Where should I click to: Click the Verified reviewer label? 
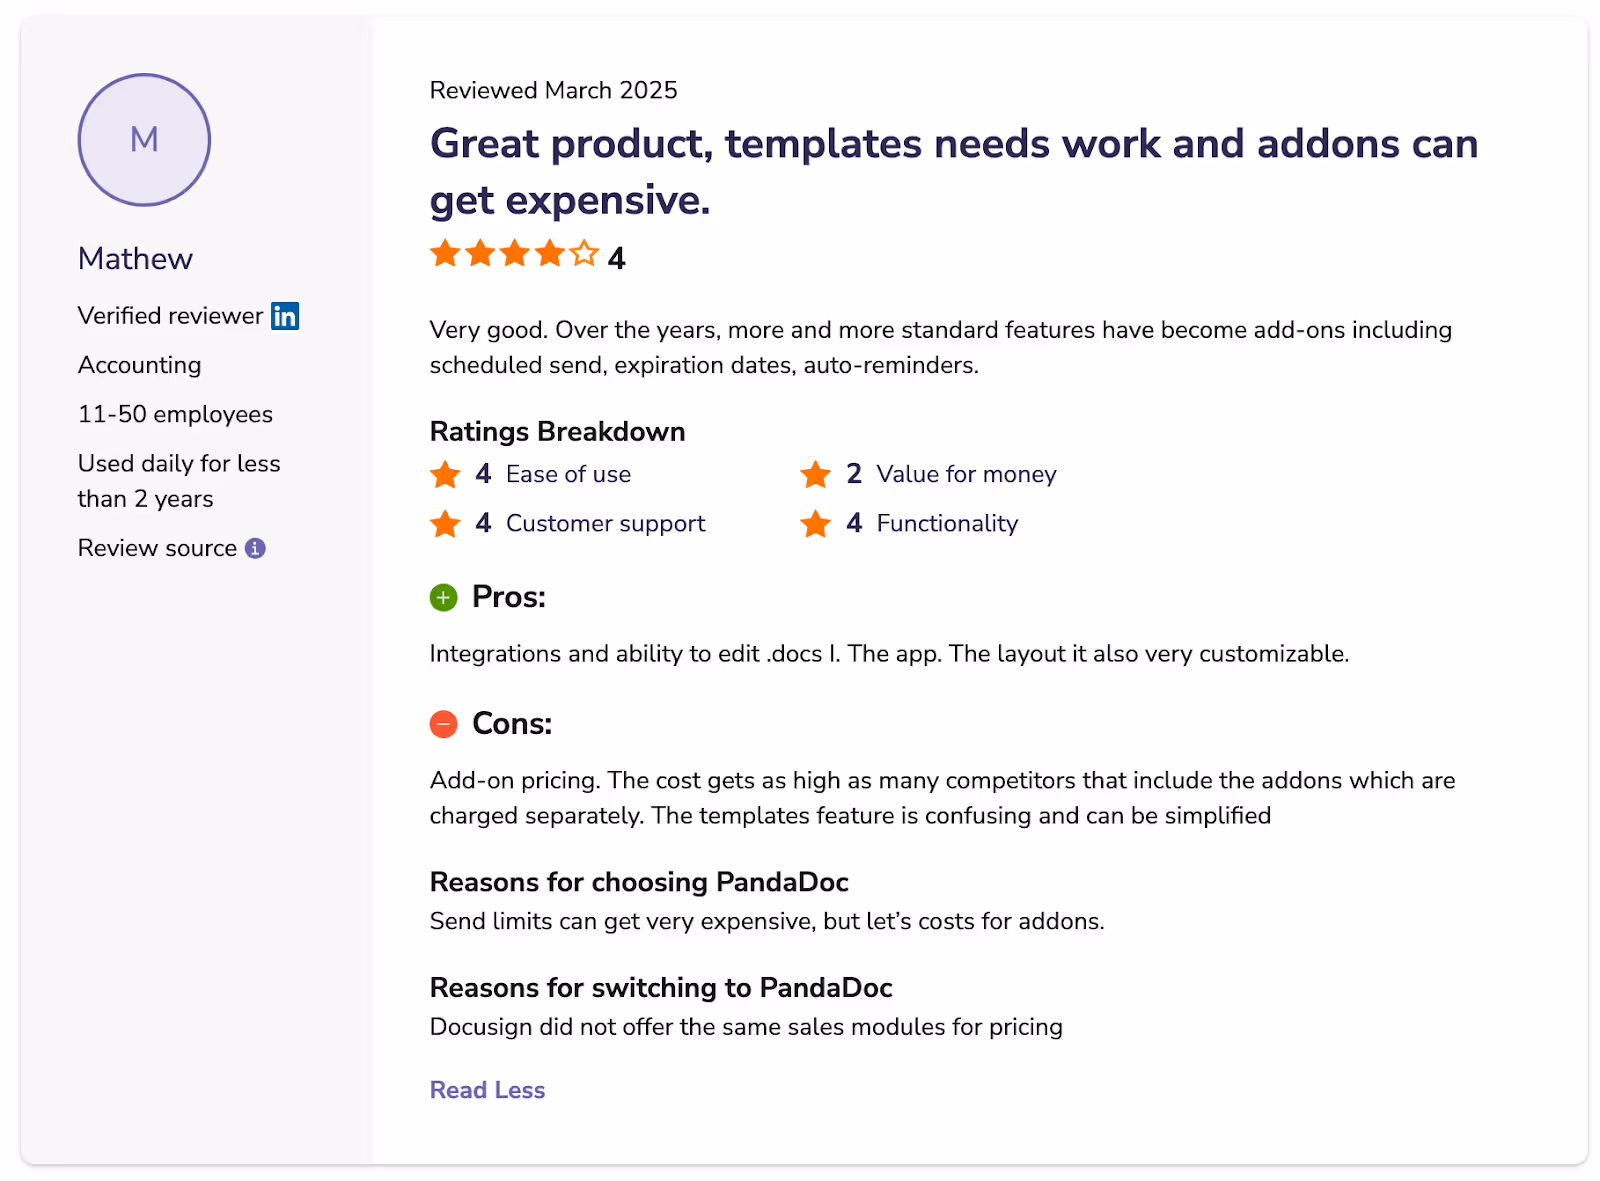(x=171, y=315)
